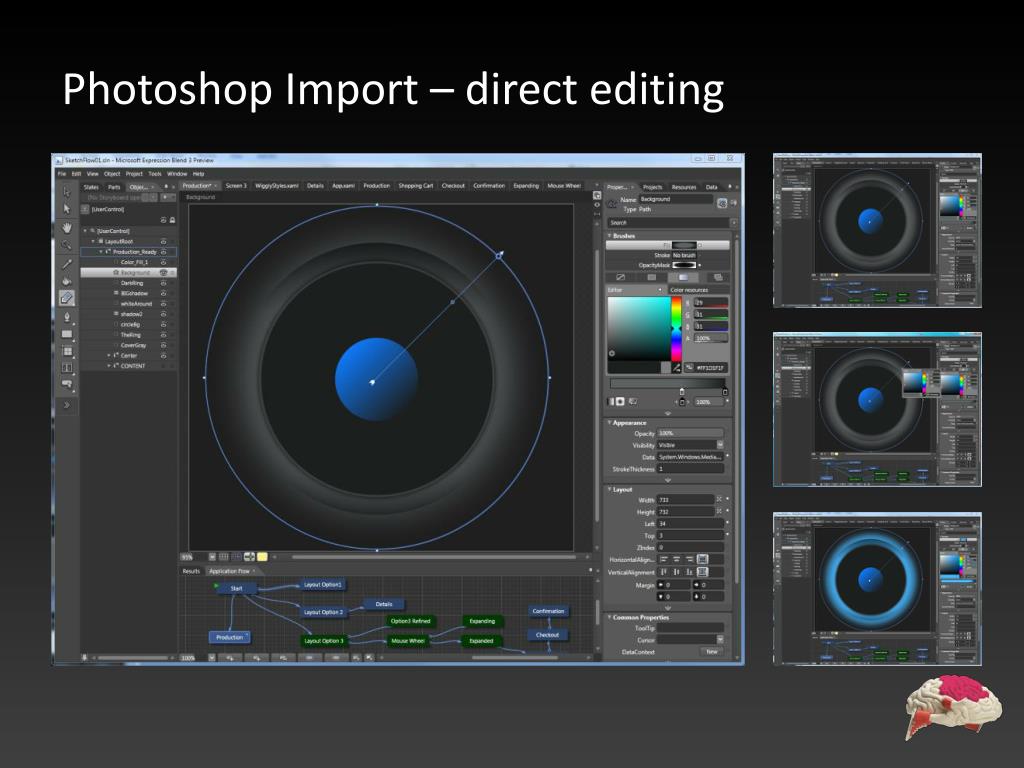Switch to the Resources panel tab
Image resolution: width=1024 pixels, height=768 pixels.
point(684,187)
